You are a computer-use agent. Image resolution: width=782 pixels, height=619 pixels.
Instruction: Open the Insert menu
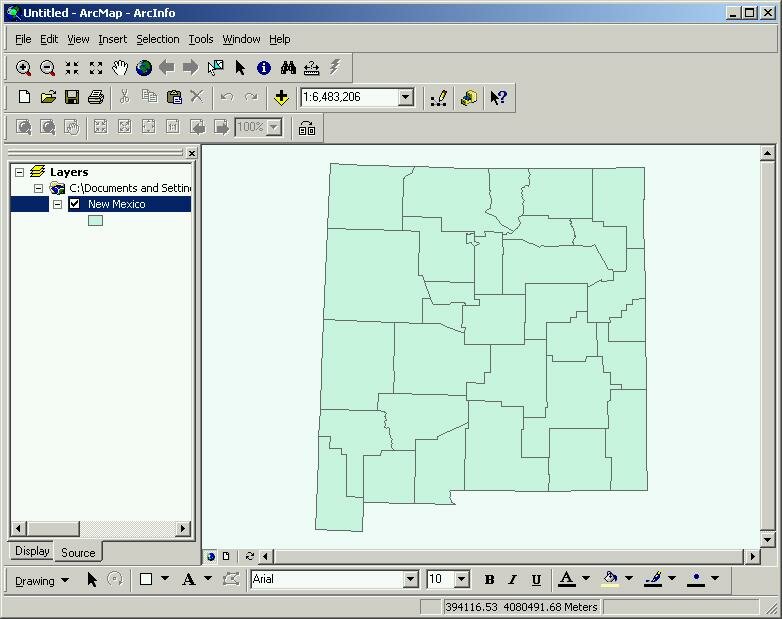[113, 39]
